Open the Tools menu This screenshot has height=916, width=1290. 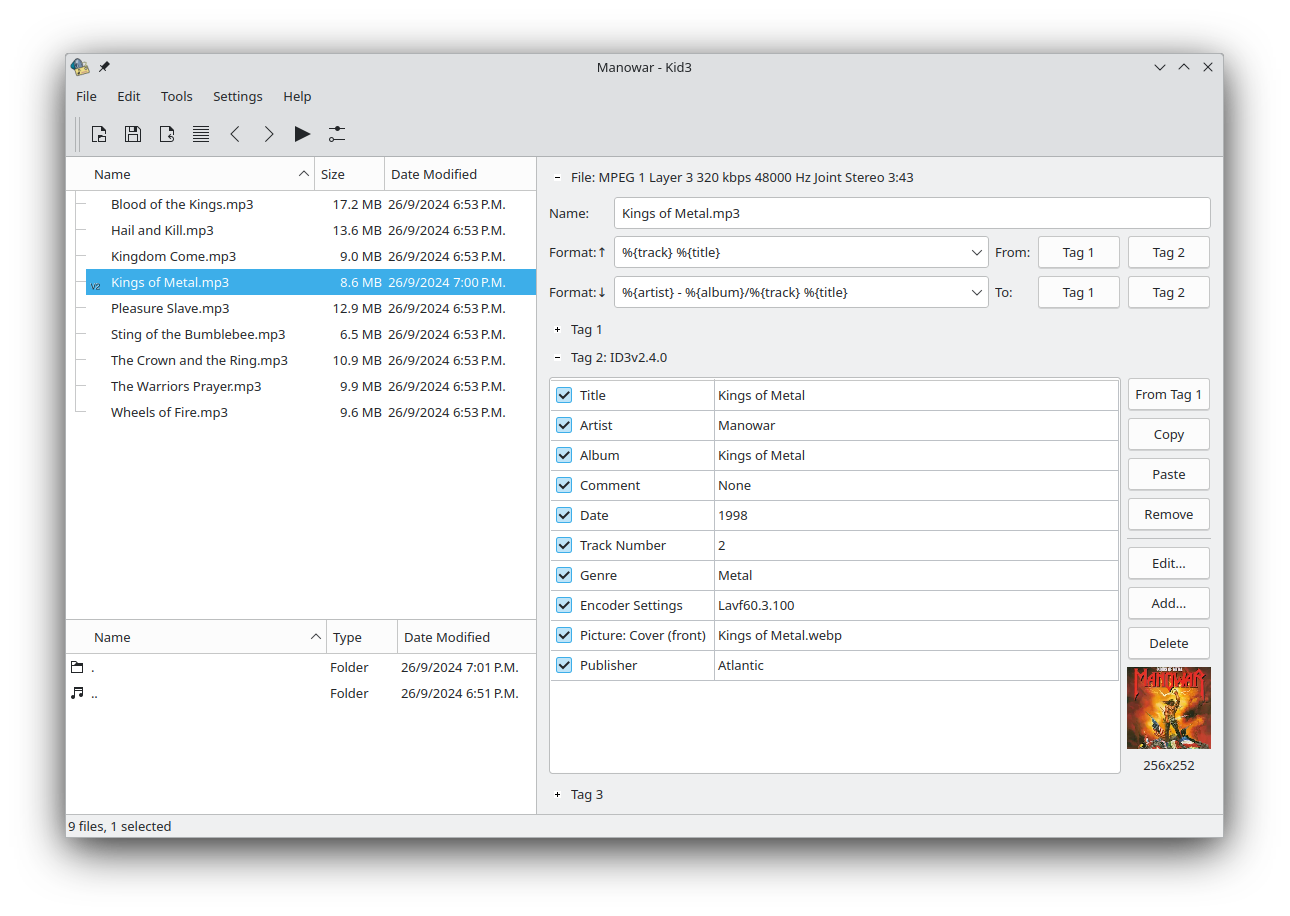[x=176, y=97]
